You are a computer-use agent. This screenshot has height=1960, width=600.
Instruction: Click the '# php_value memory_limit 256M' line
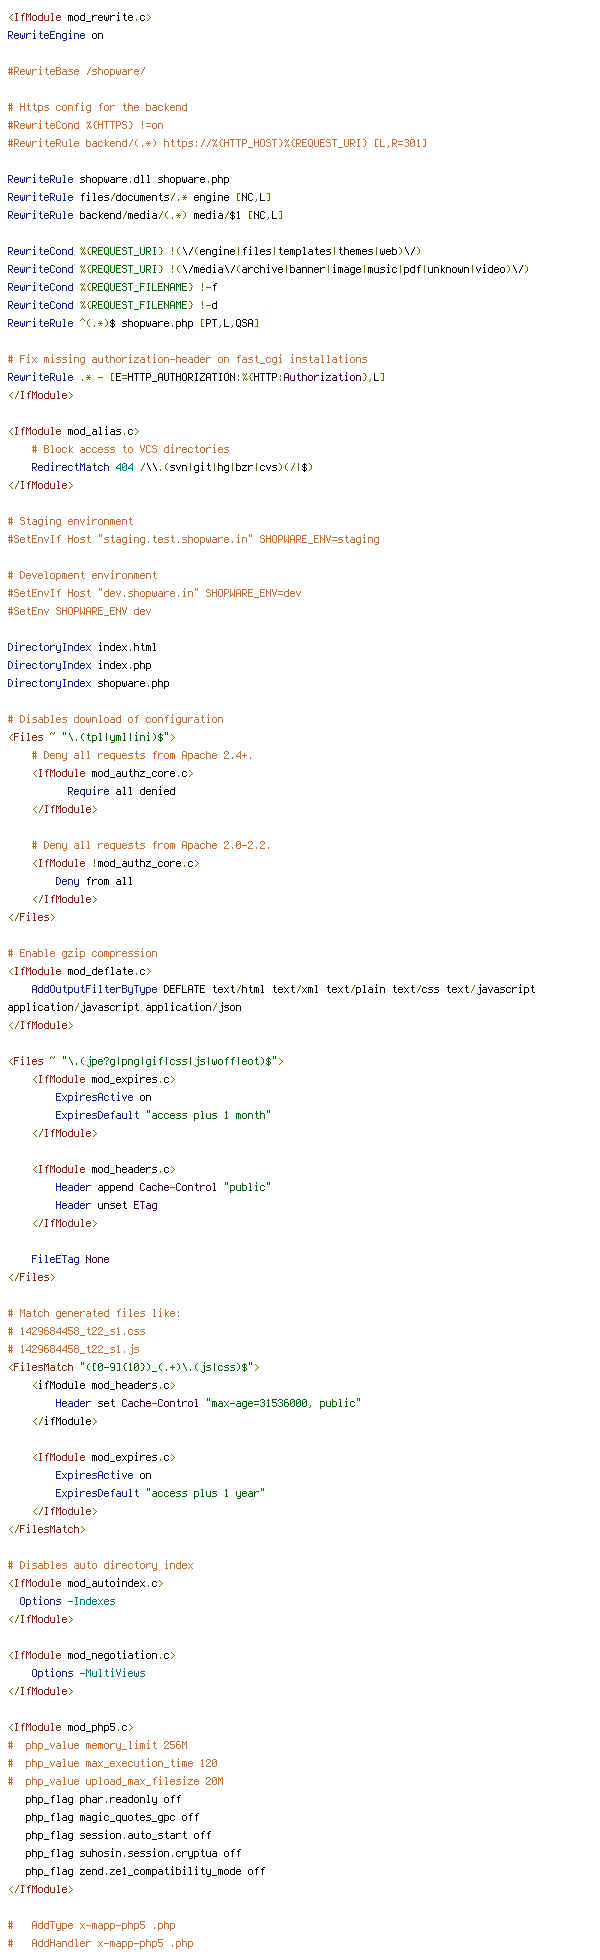97,1745
